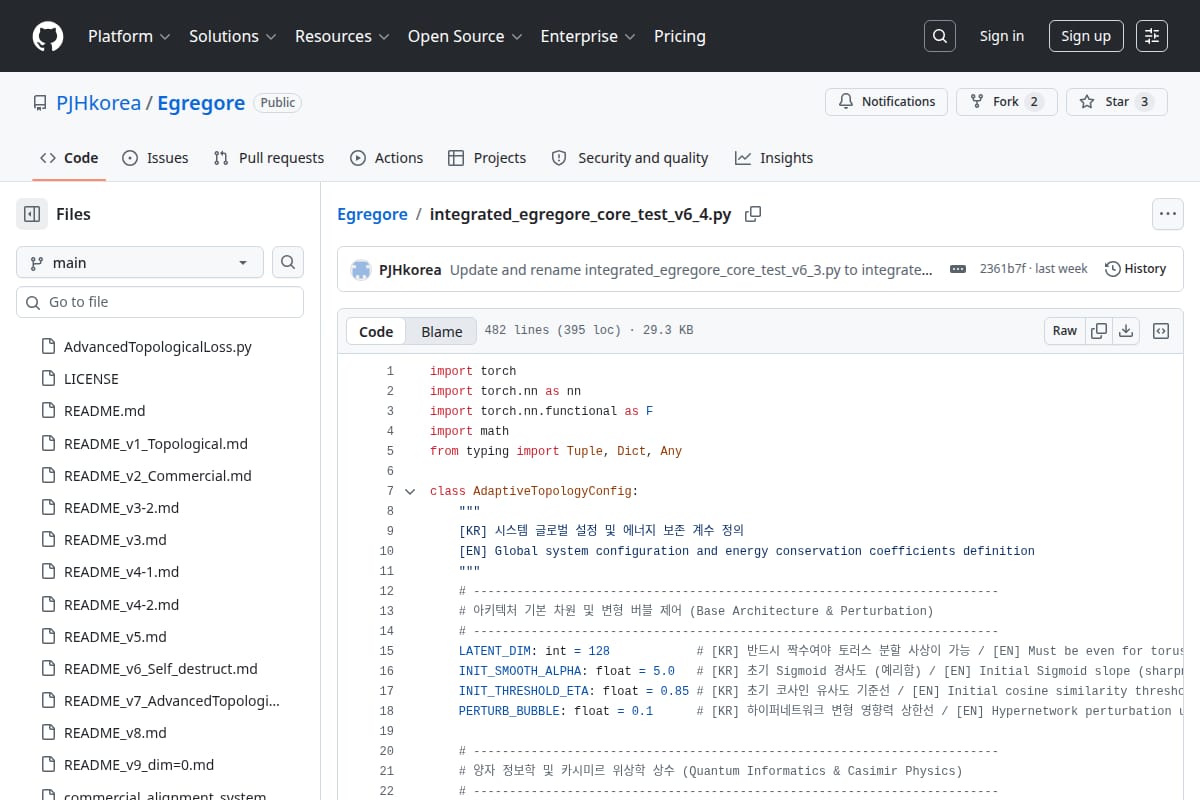Open the Pull requests tab
The width and height of the screenshot is (1200, 800).
269,158
